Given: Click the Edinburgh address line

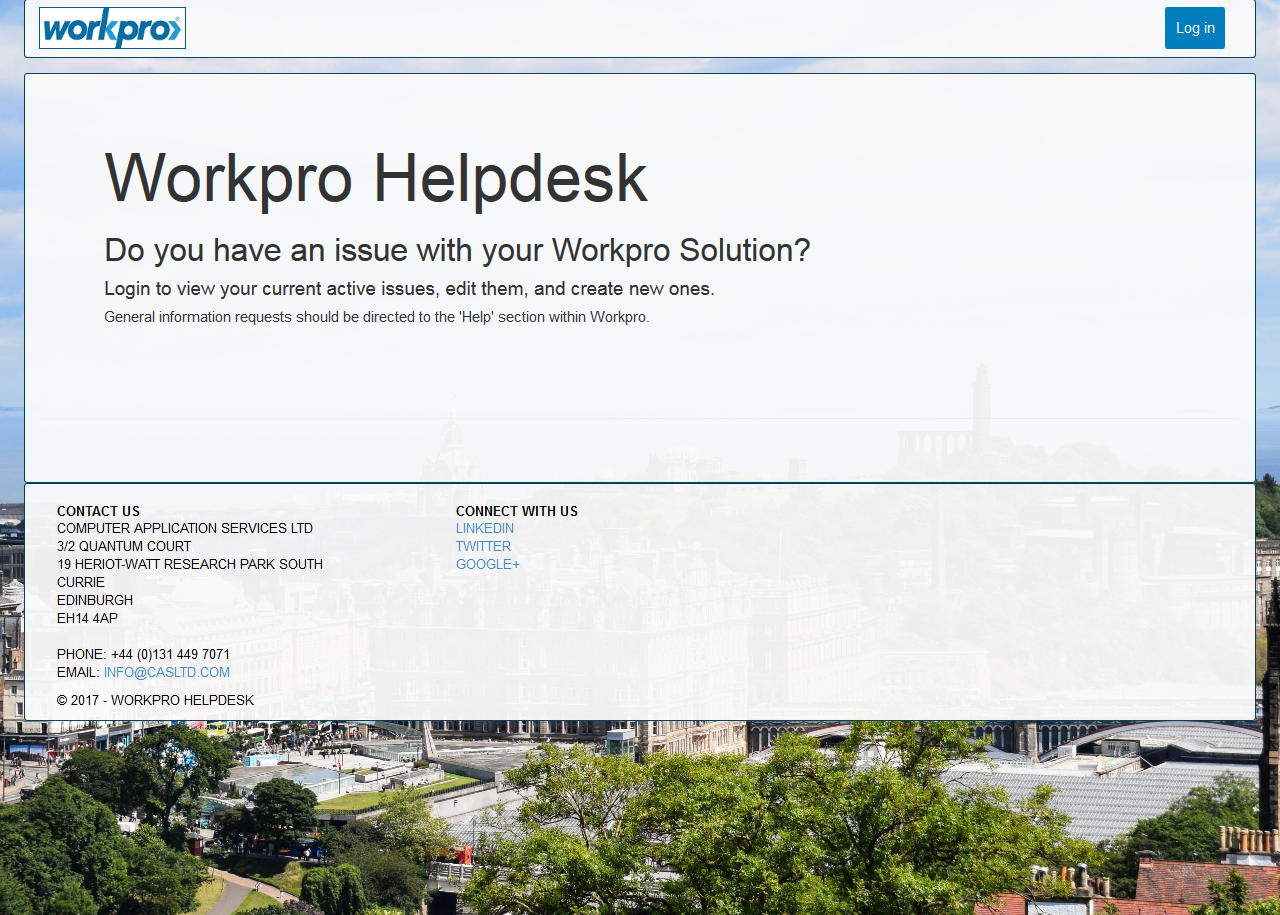Looking at the screenshot, I should click(95, 600).
